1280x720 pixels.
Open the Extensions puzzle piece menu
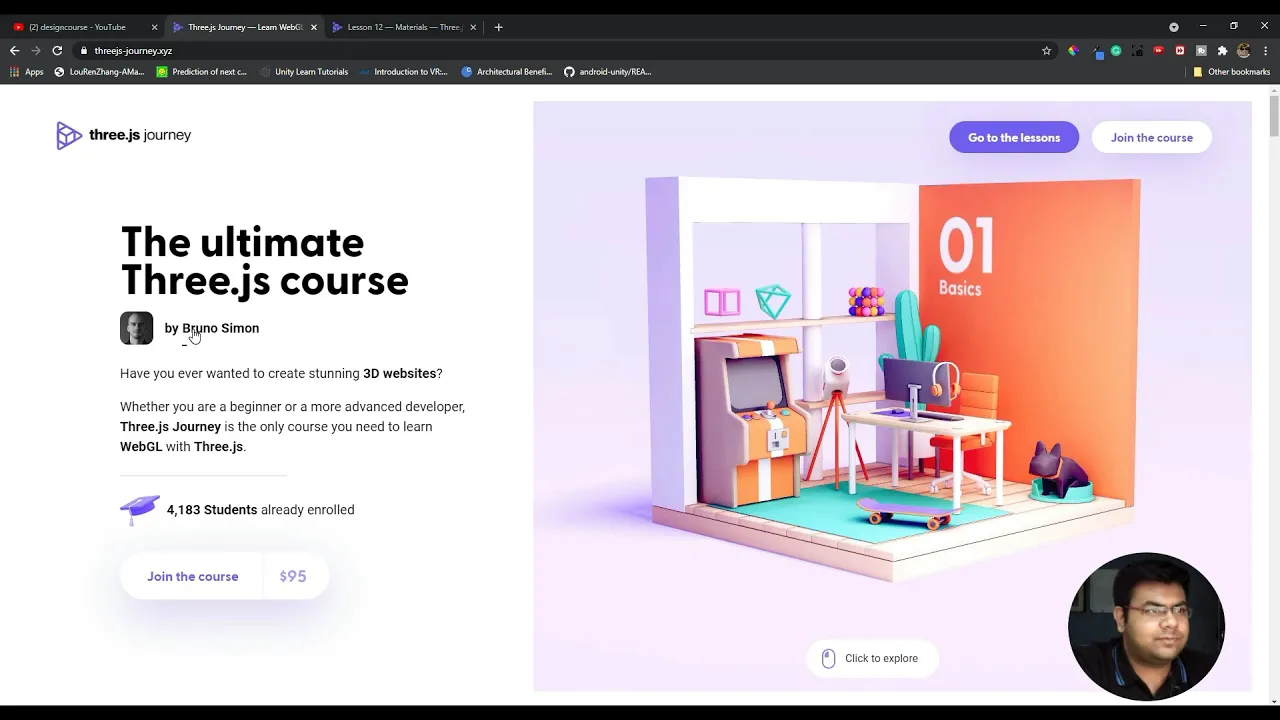(x=1222, y=51)
